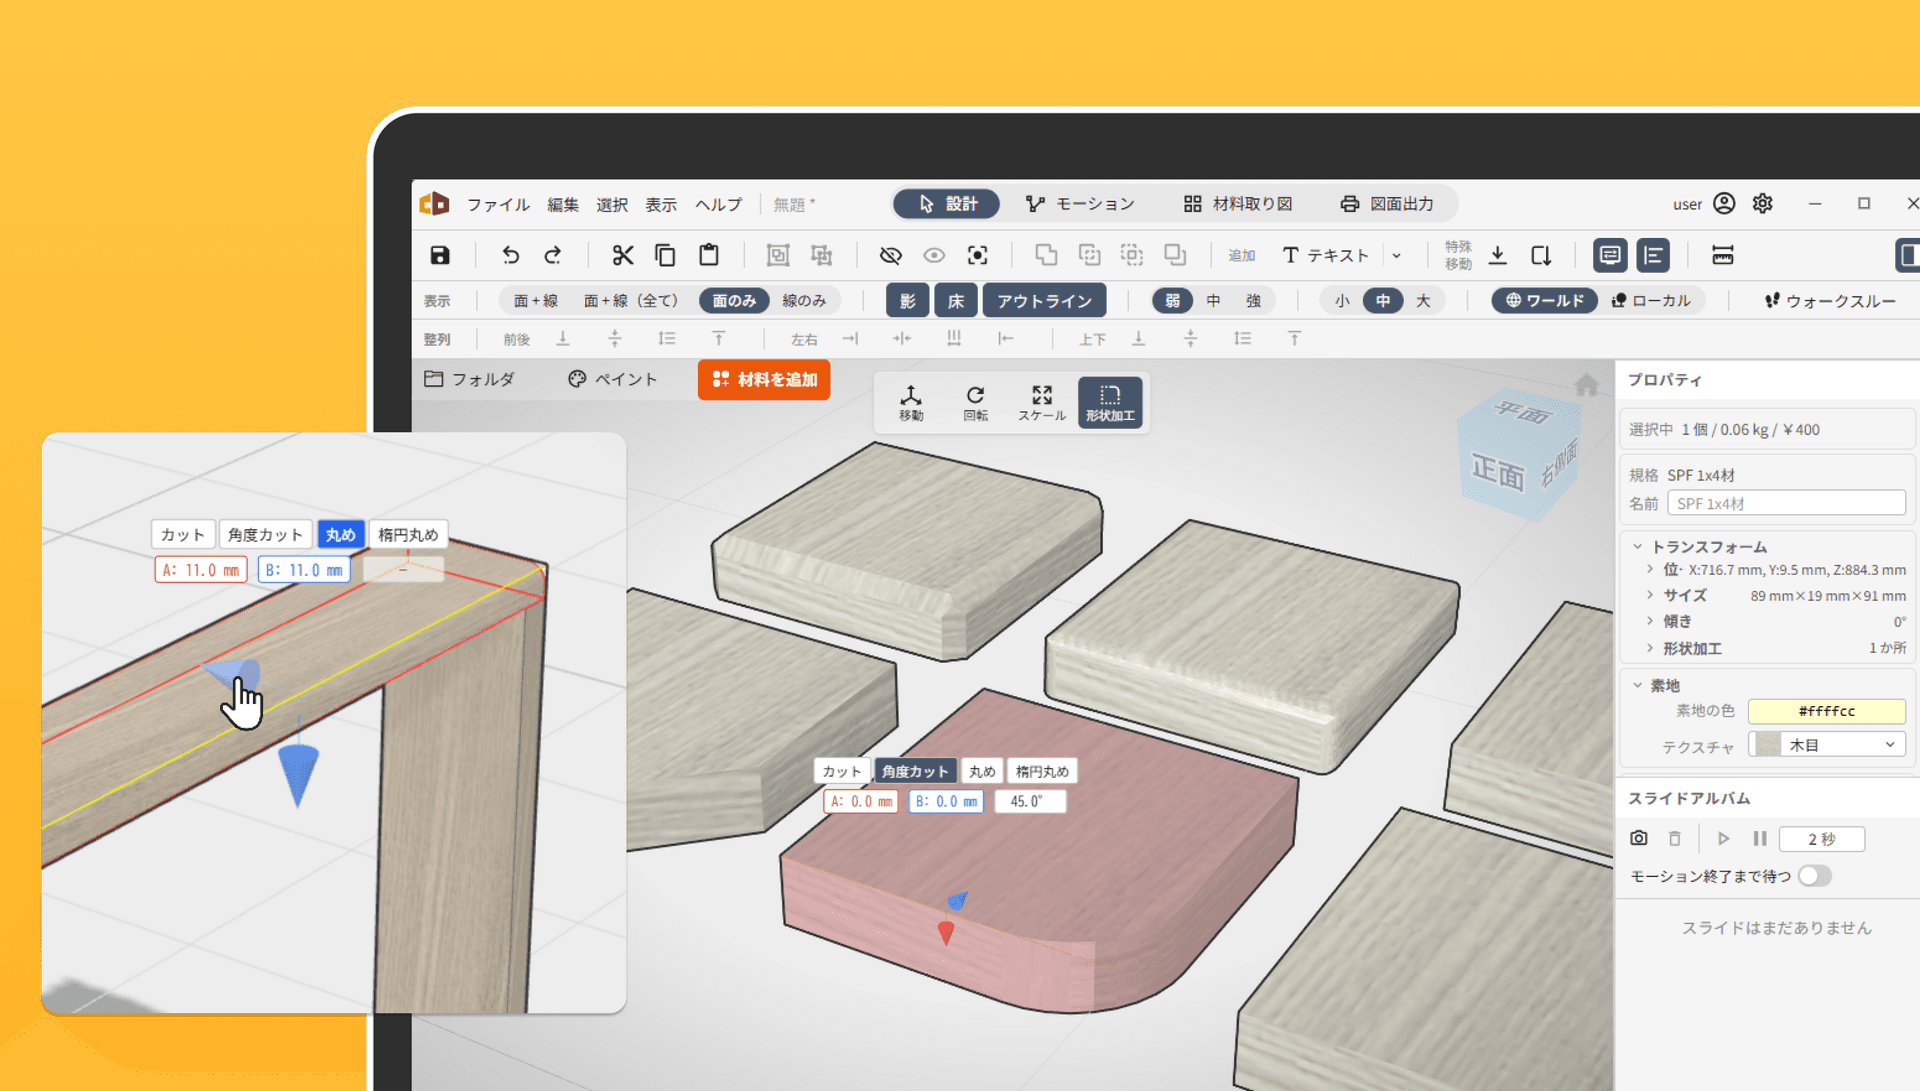Click the show (eye) icon
The image size is (1920, 1091).
[x=934, y=255]
